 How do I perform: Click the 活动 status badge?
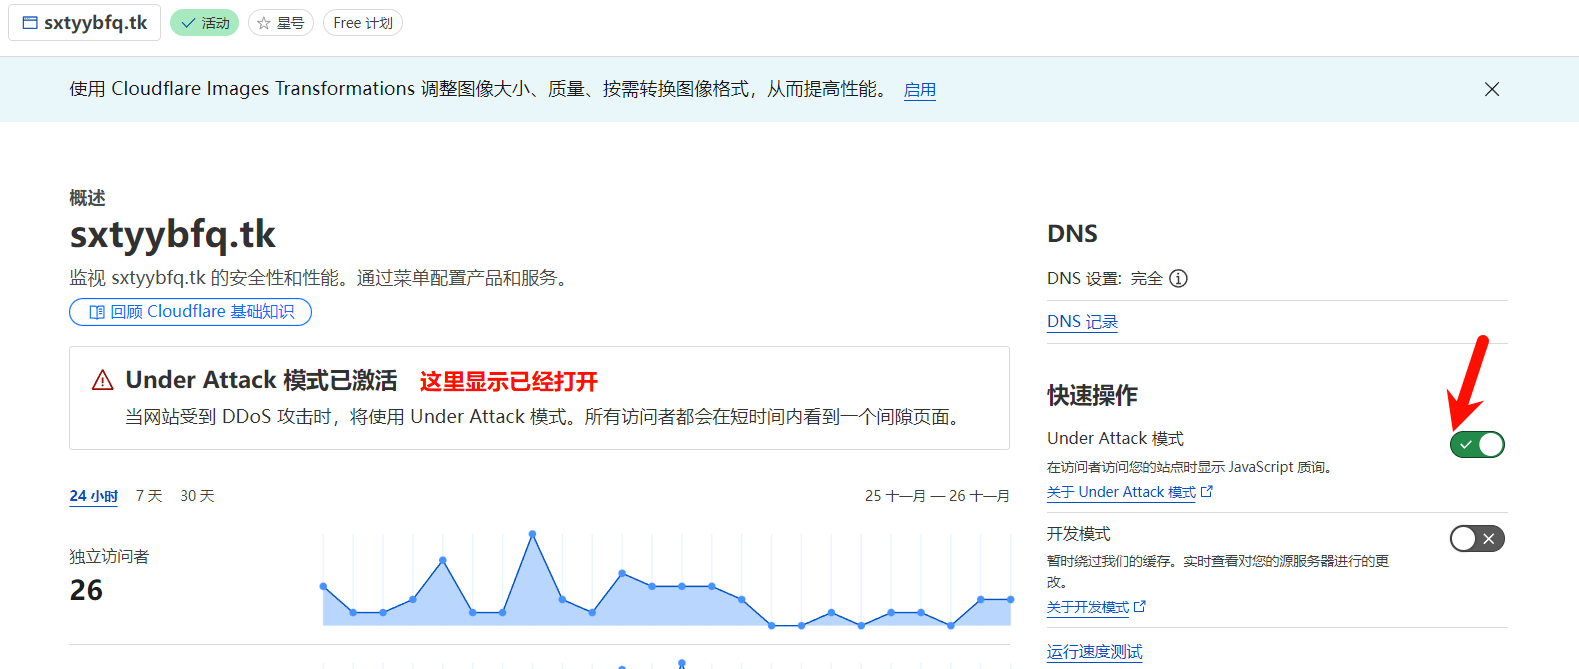click(x=204, y=23)
